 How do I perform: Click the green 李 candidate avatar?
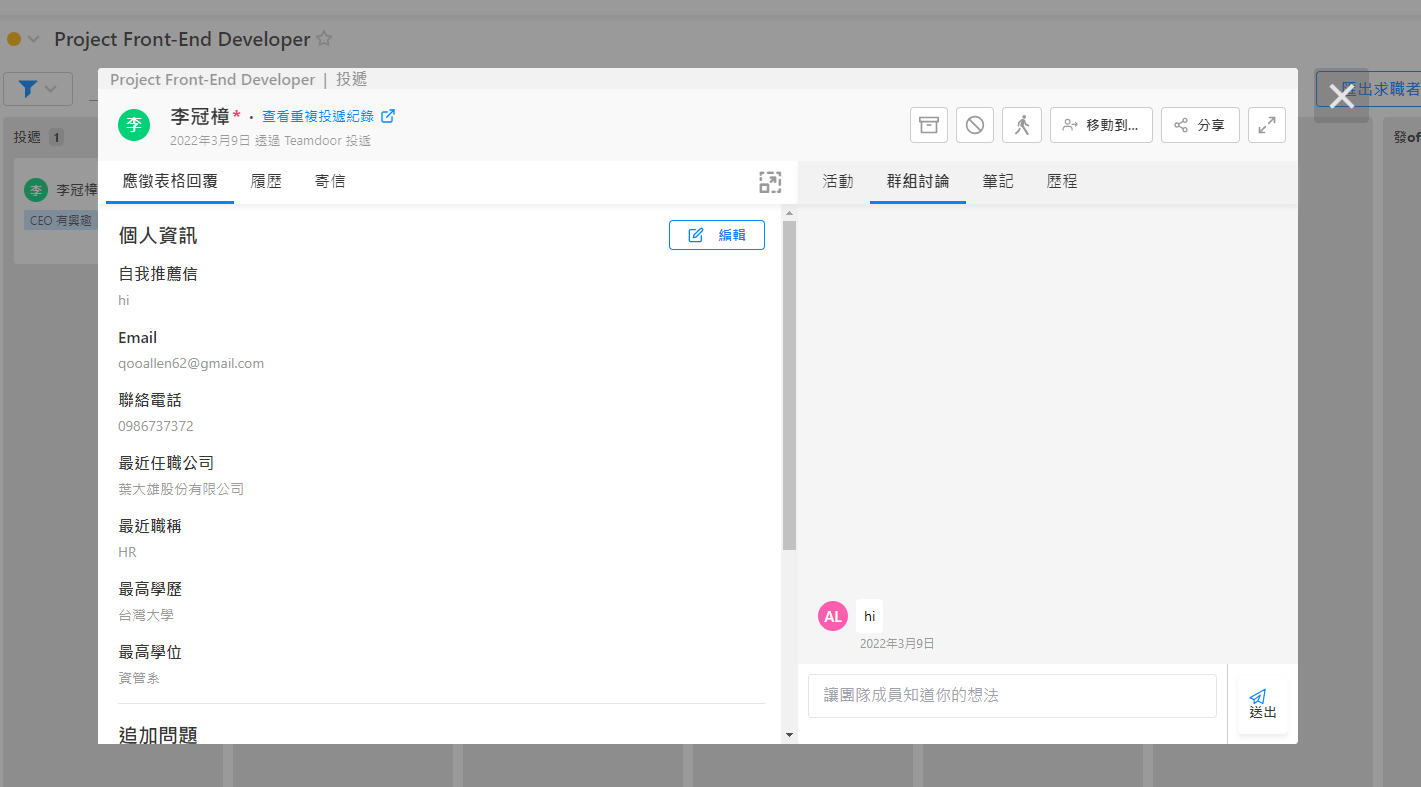pos(134,125)
